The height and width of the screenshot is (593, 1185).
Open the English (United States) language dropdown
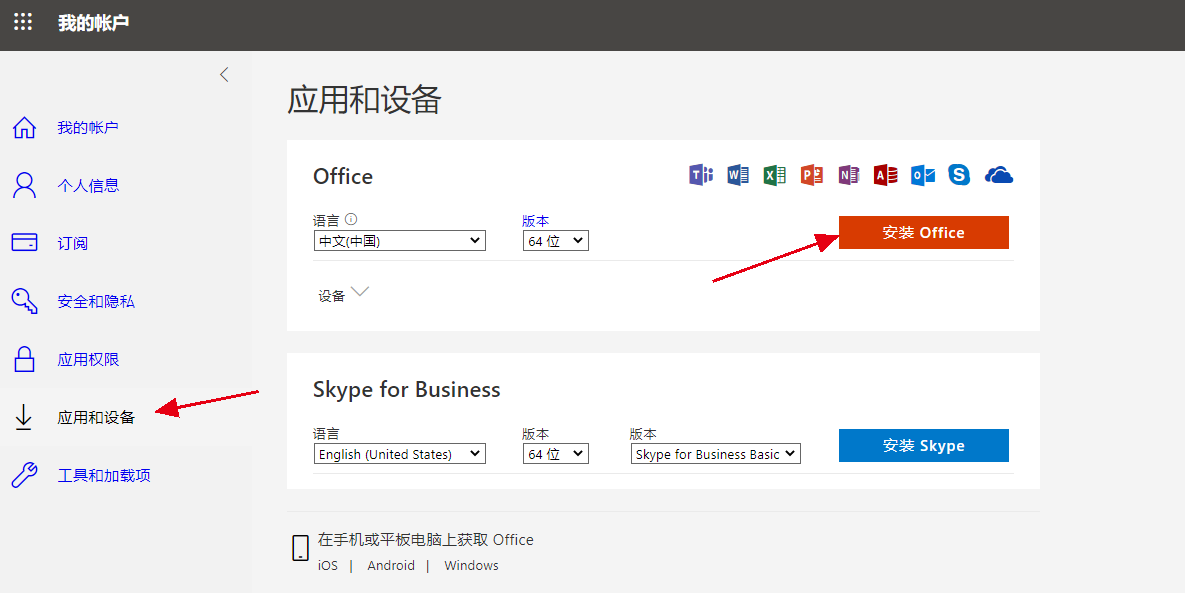click(x=399, y=454)
